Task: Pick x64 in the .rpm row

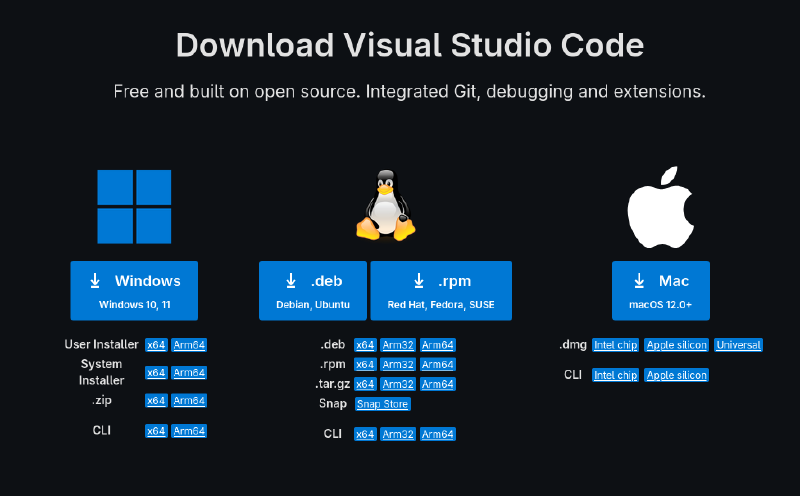Action: [365, 364]
